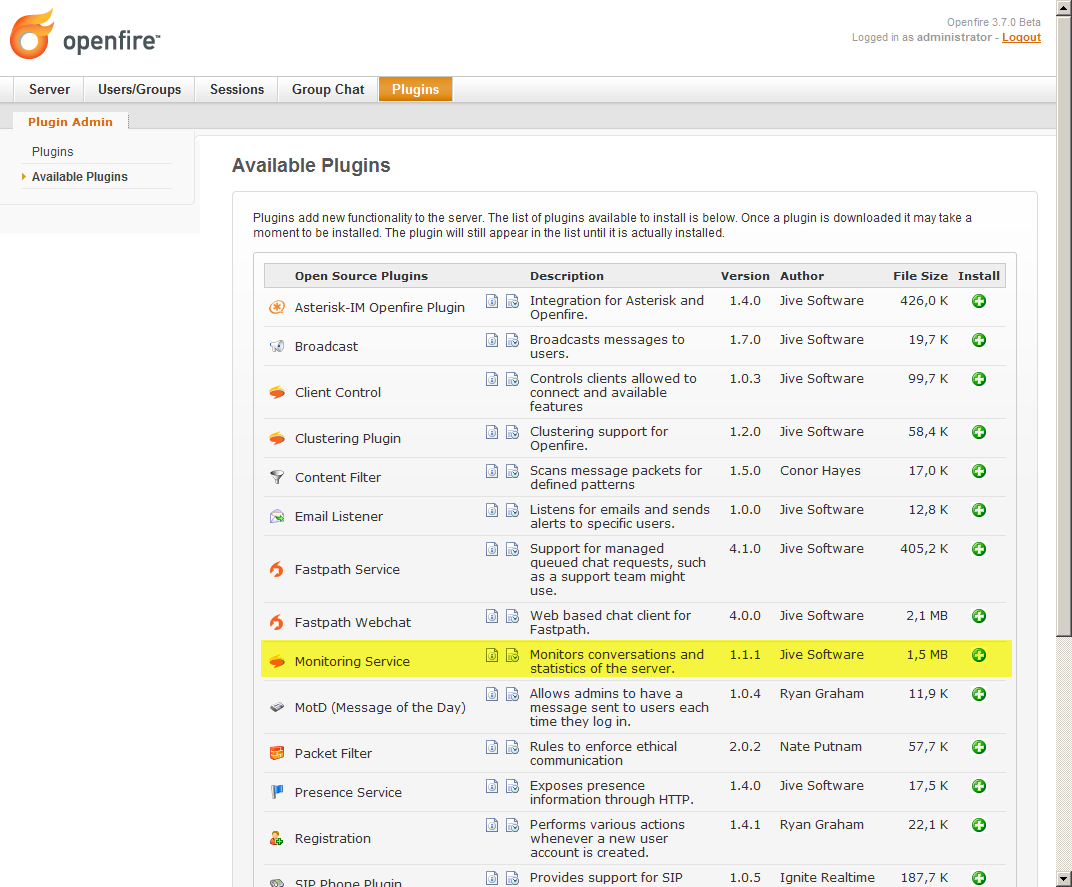Click the Content Filter funnel icon
The height and width of the screenshot is (887, 1072).
tap(277, 477)
